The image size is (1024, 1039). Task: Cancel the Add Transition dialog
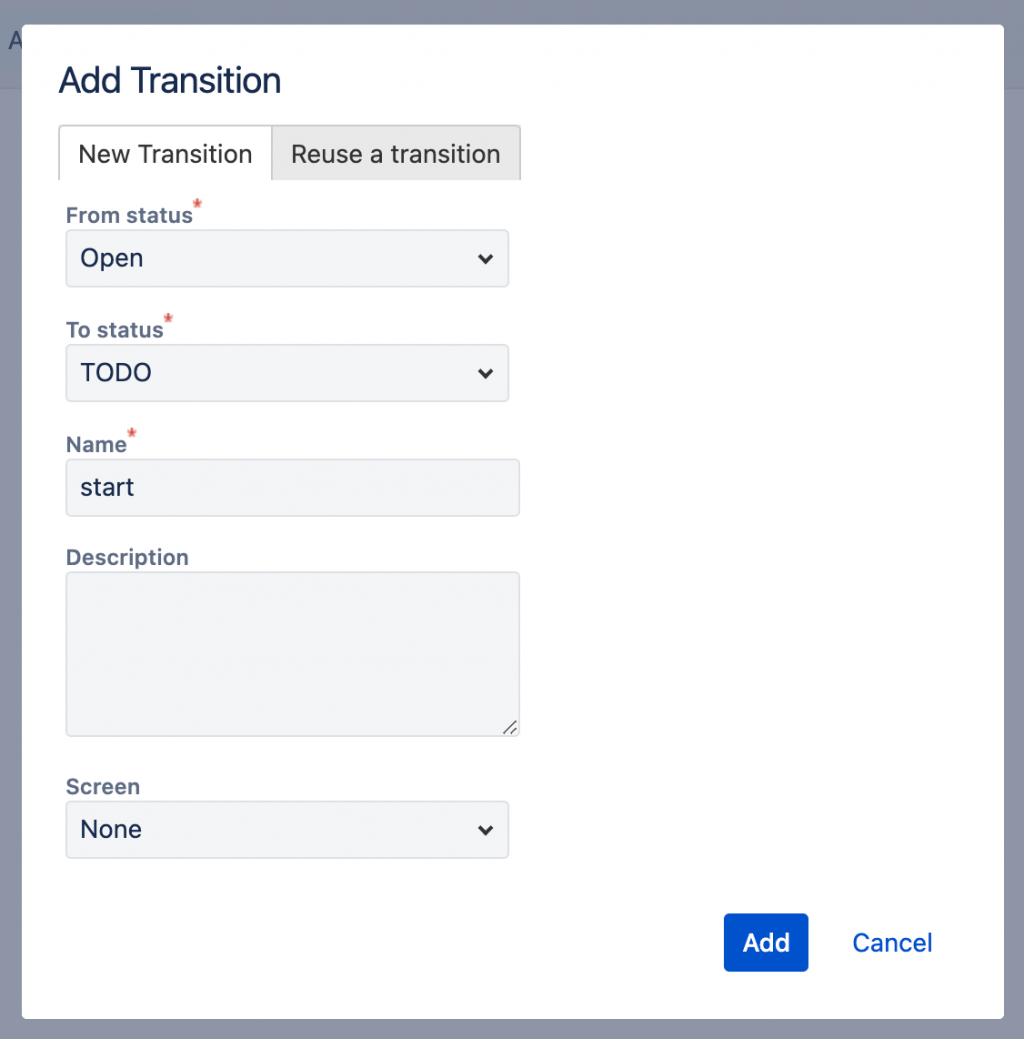(892, 943)
